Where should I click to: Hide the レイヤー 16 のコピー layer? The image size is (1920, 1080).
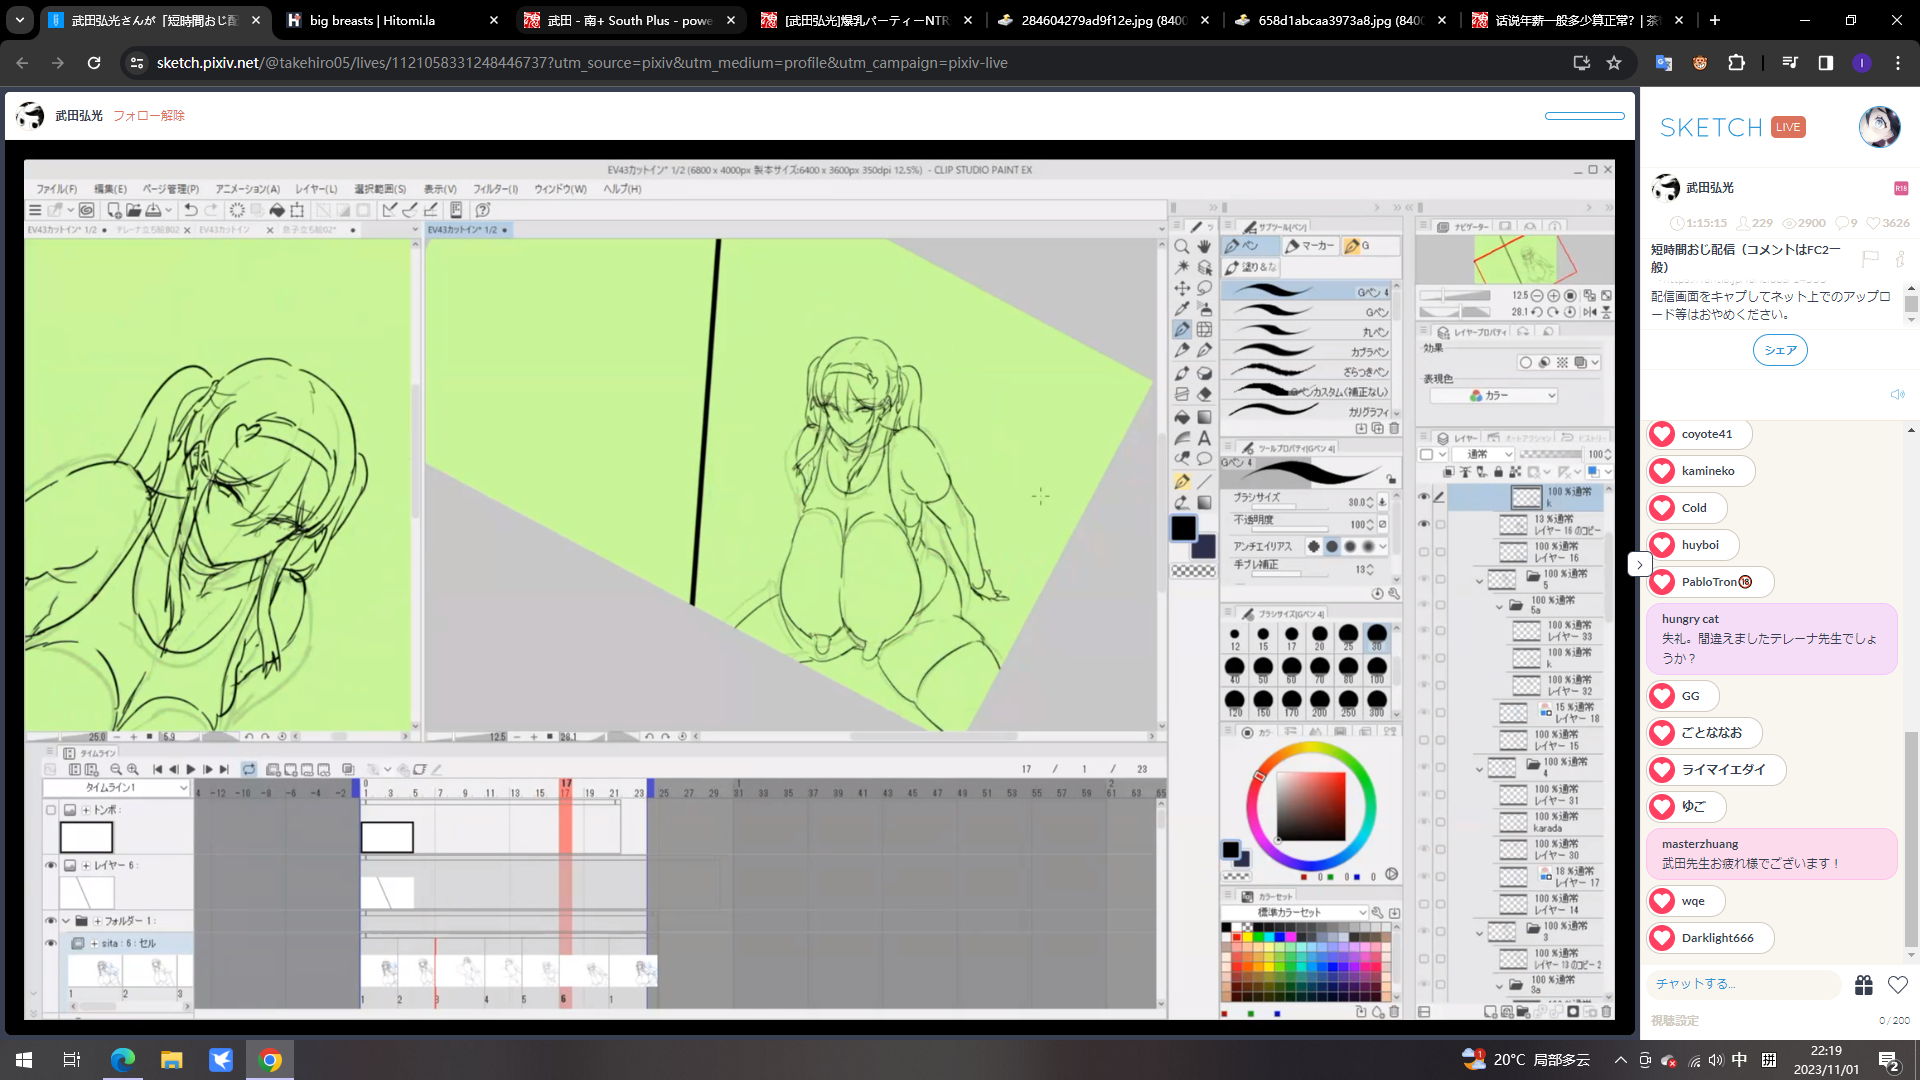coord(1424,524)
